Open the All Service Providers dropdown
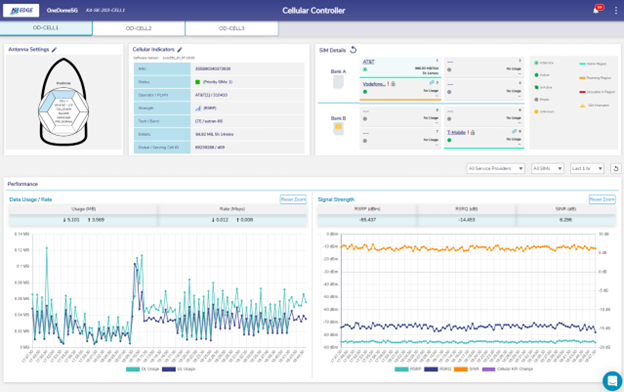The width and height of the screenshot is (624, 392). 495,168
